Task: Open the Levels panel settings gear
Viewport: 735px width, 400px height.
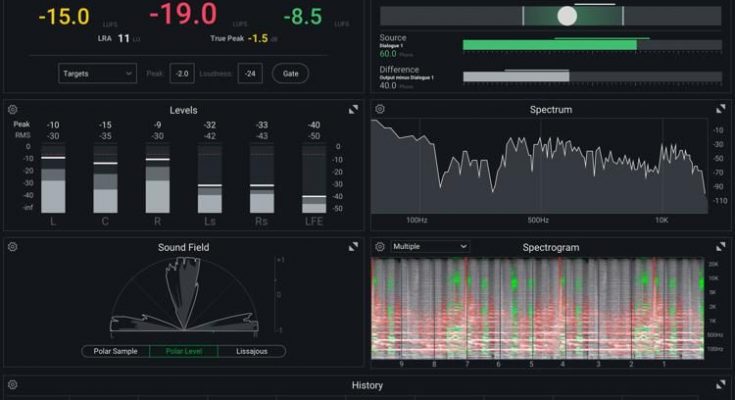Action: 13,110
